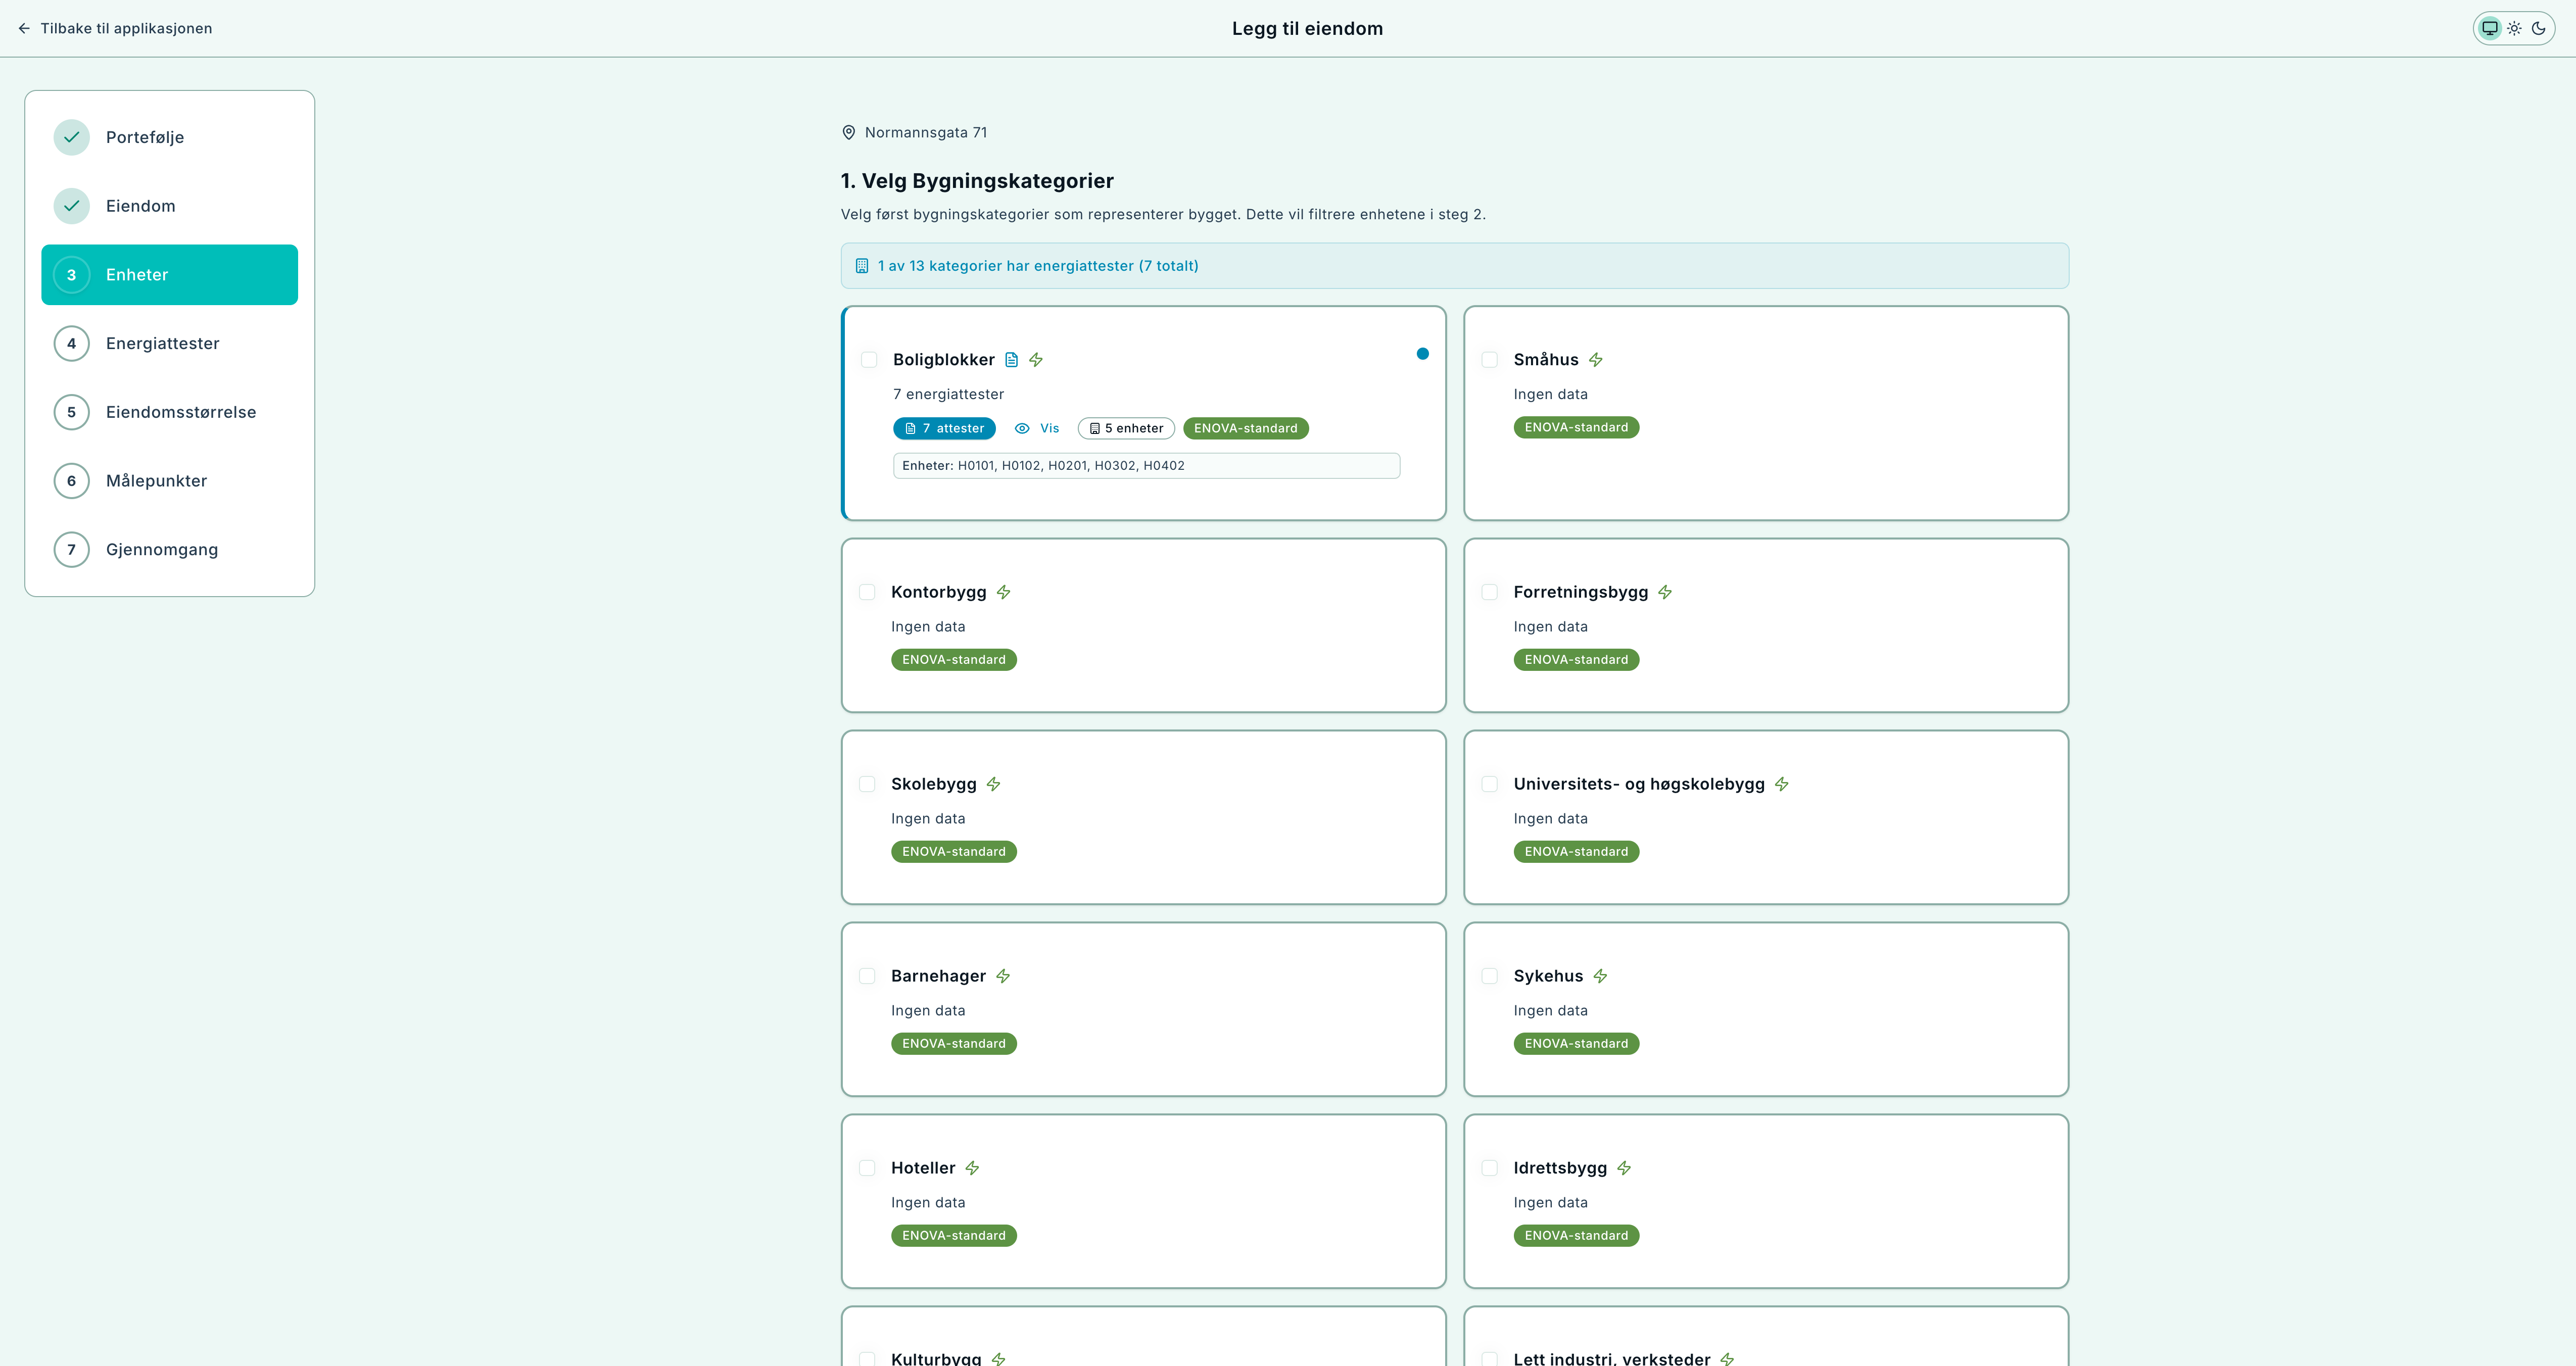Viewport: 2576px width, 1366px height.
Task: Check the Forretningsbygg category checkbox
Action: [x=1490, y=592]
